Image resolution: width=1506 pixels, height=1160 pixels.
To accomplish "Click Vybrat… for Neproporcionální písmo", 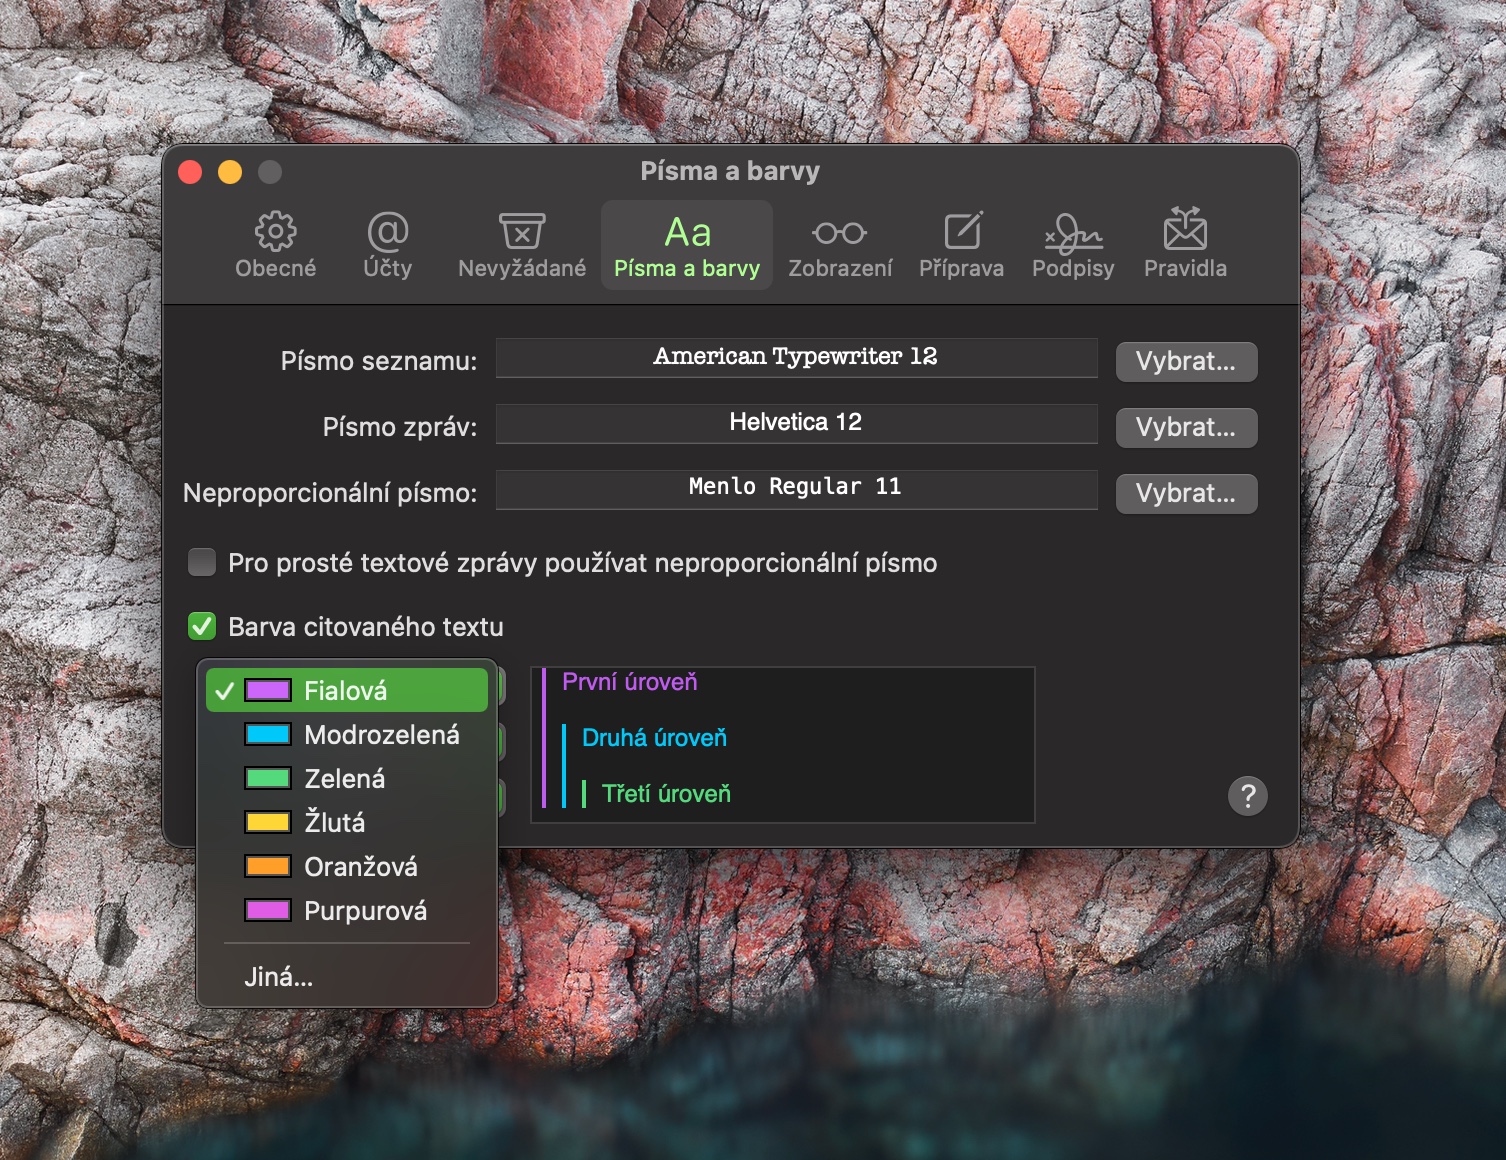I will pyautogui.click(x=1186, y=493).
